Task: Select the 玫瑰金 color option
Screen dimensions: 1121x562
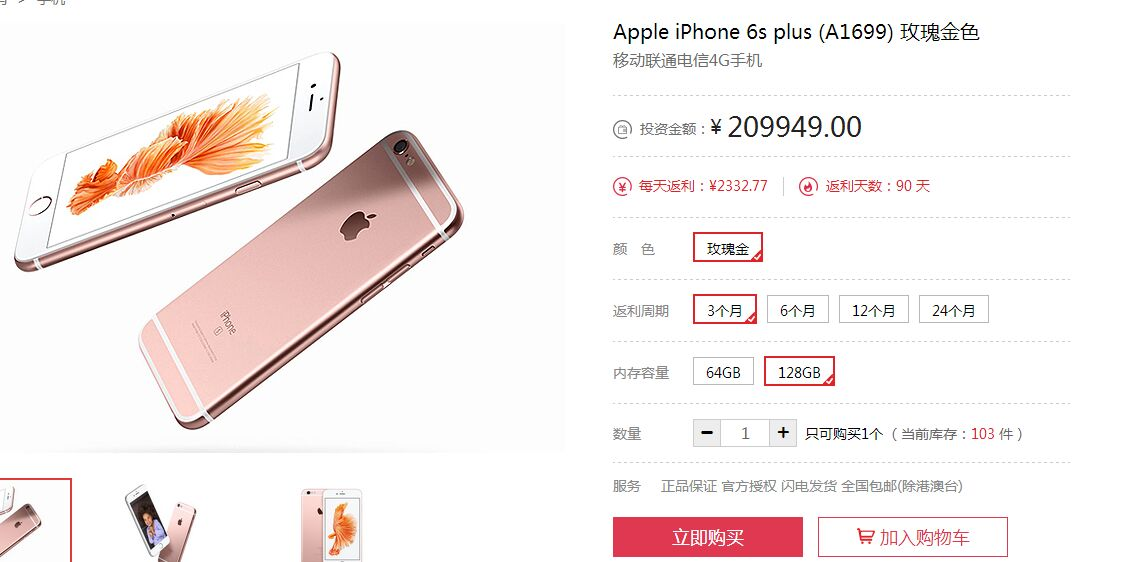Action: (x=728, y=247)
